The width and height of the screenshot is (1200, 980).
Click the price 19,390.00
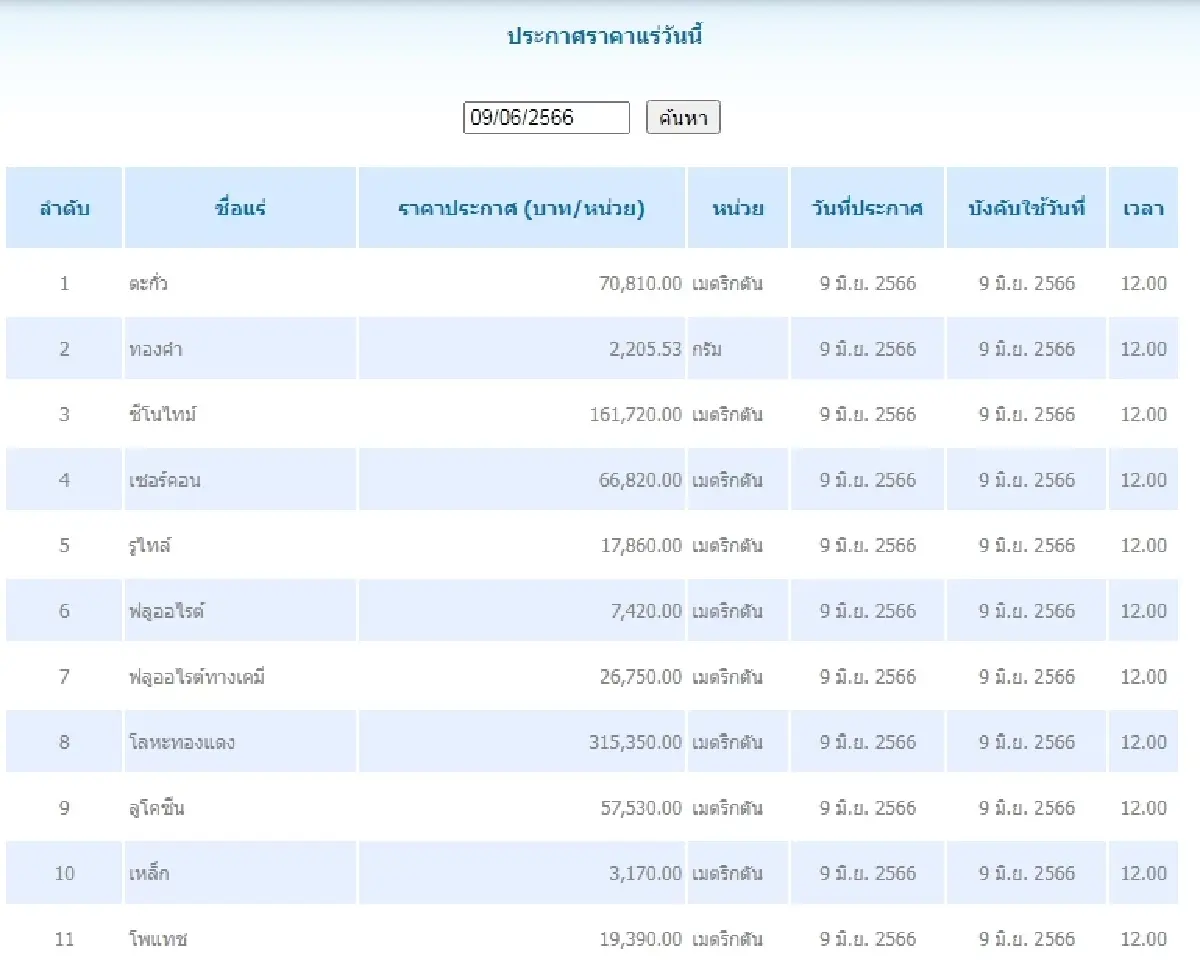640,939
